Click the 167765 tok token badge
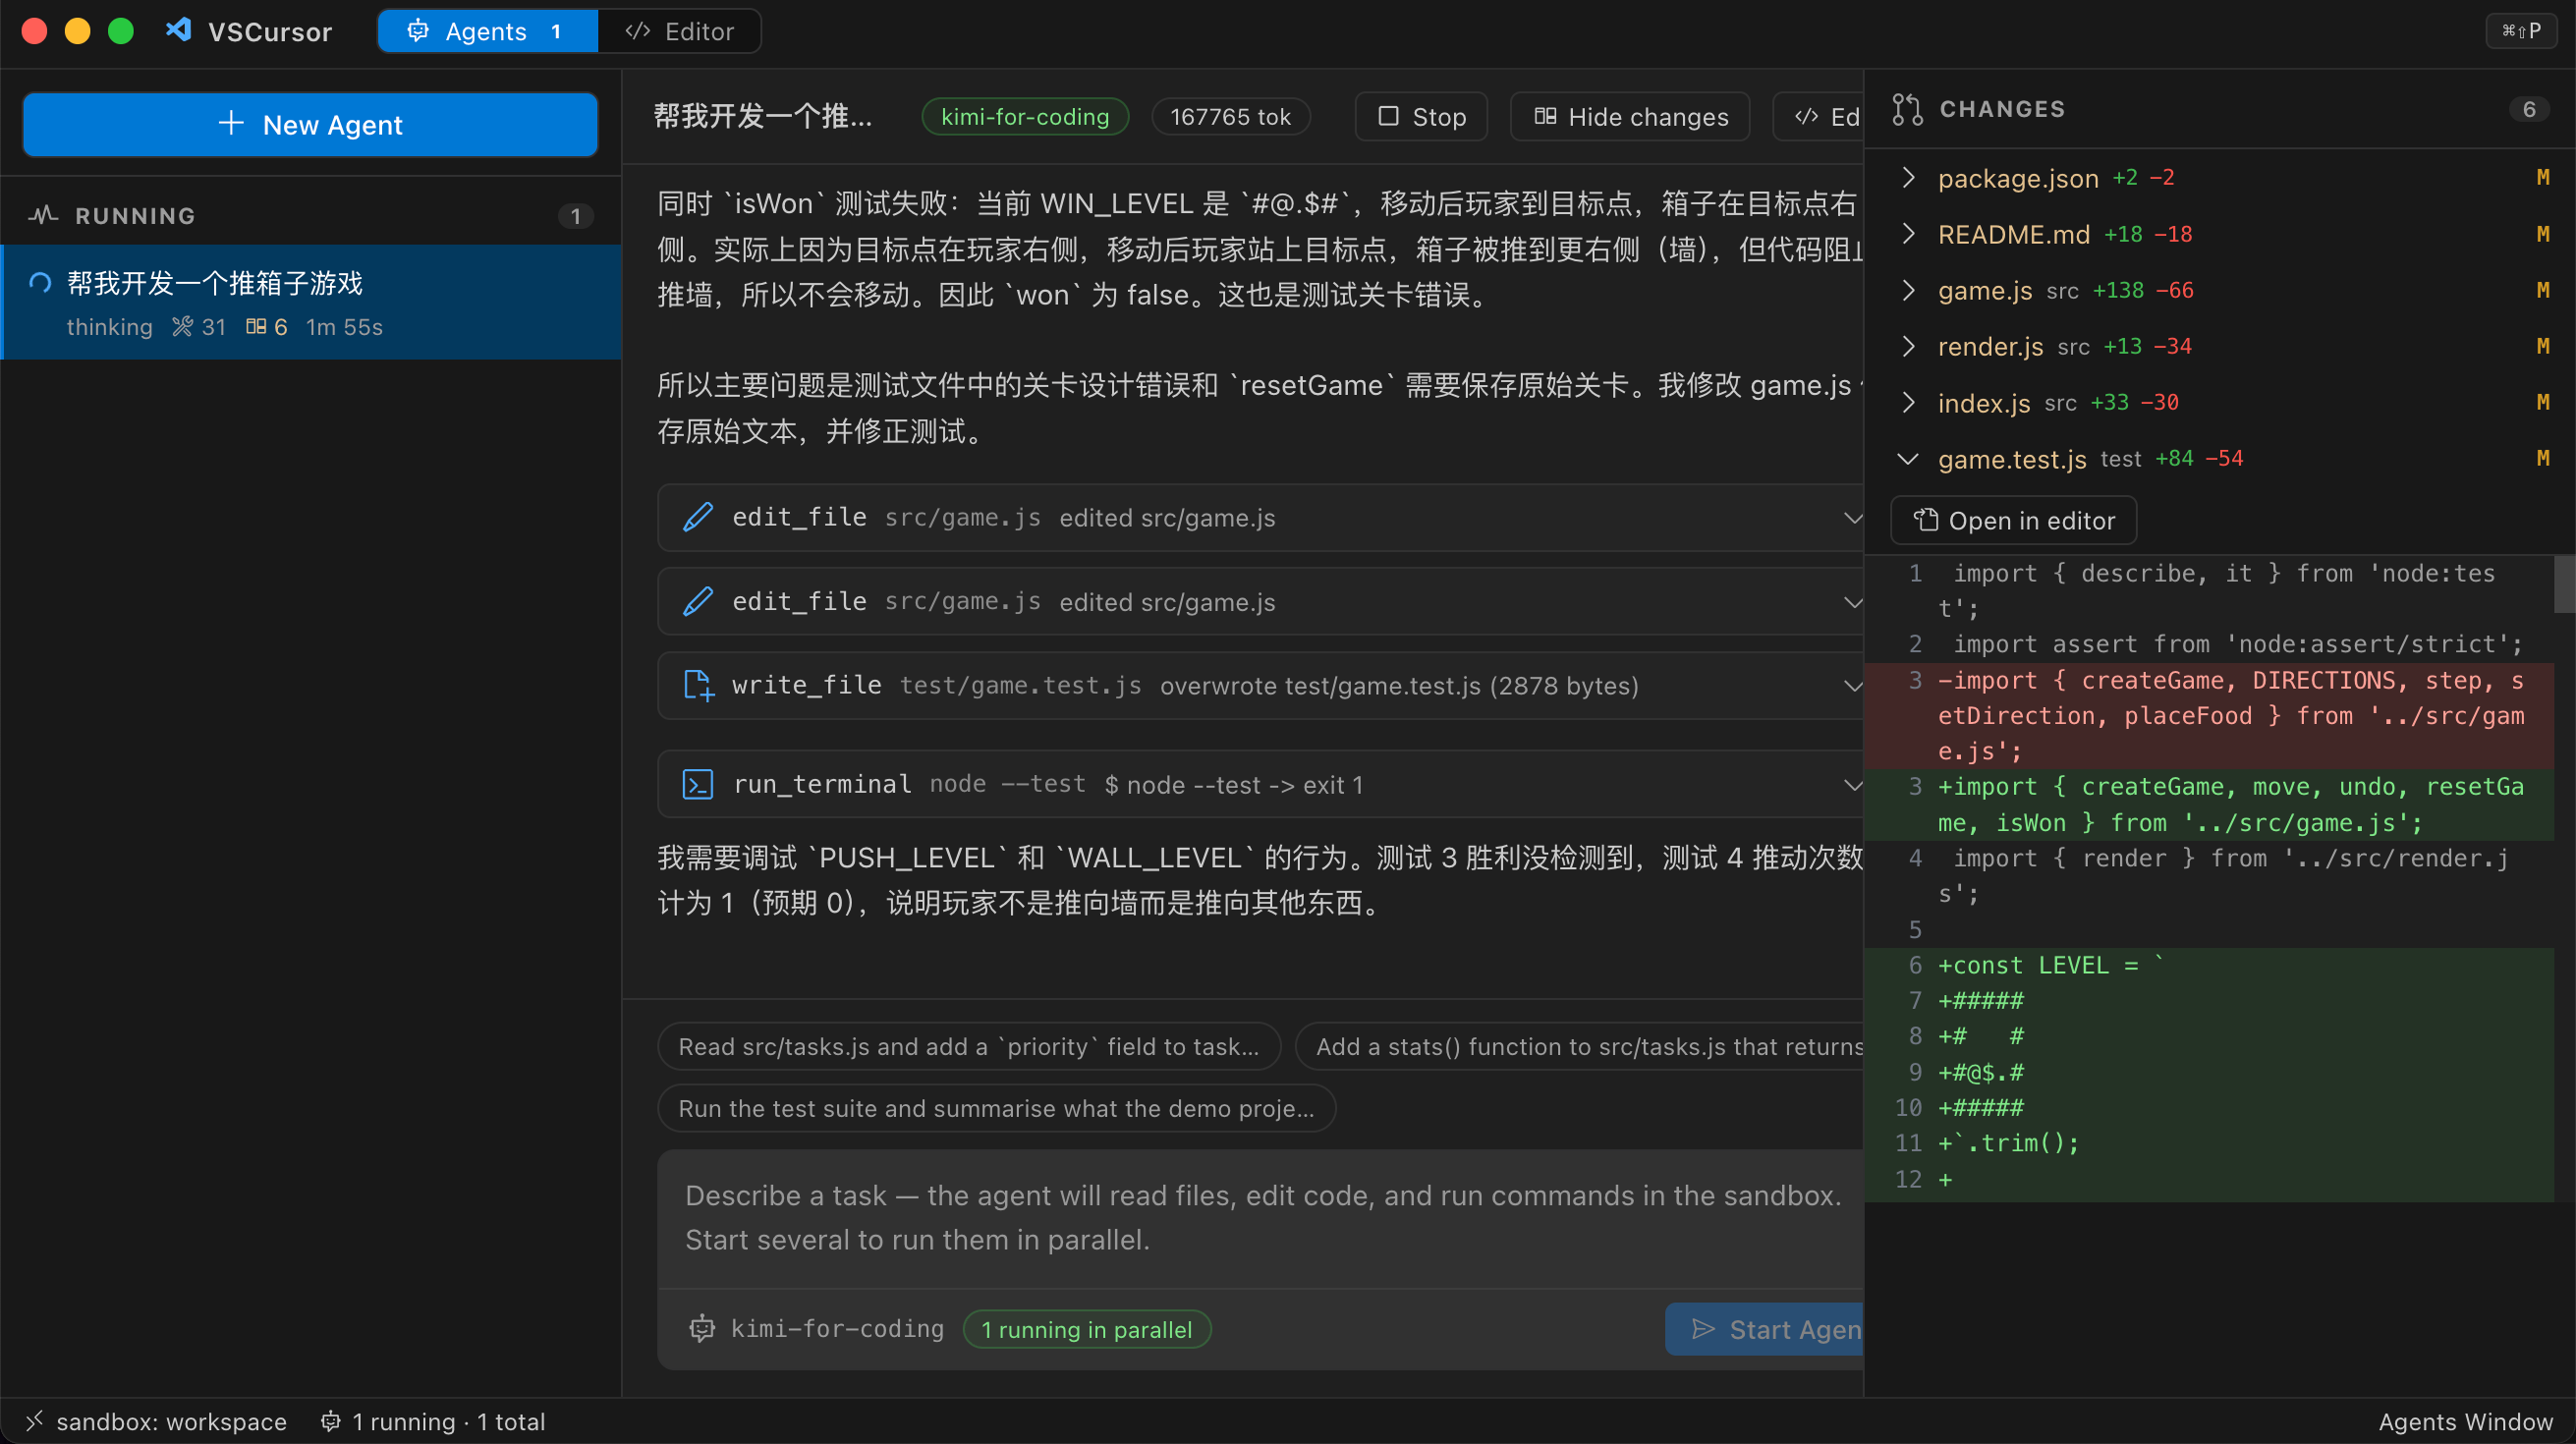Viewport: 2576px width, 1444px height. [x=1231, y=116]
